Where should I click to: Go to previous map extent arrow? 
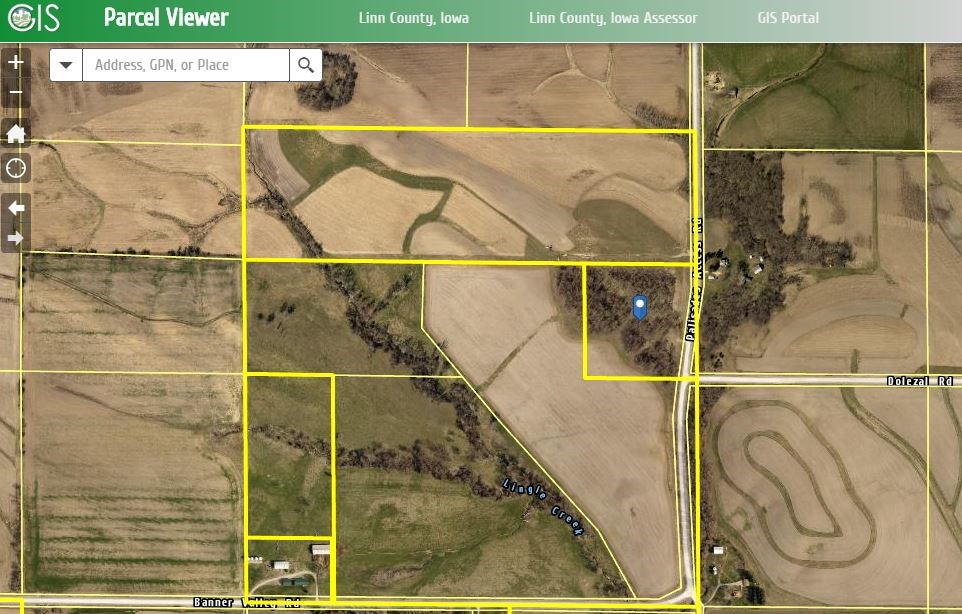tap(15, 208)
